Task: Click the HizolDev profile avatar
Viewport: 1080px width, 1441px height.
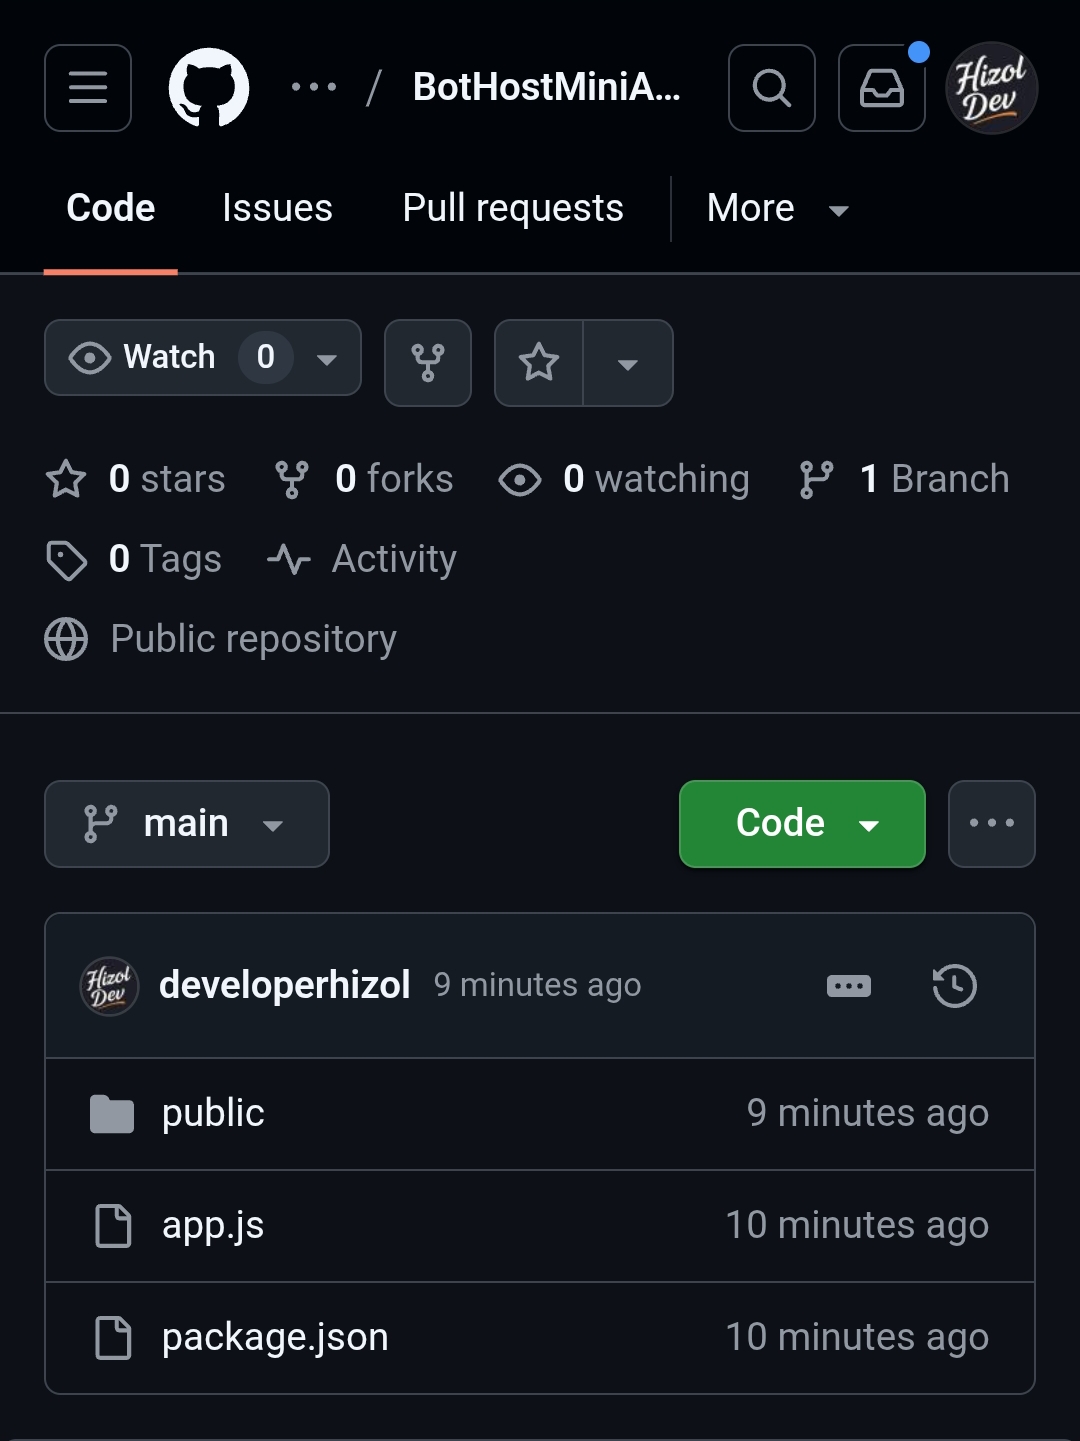Action: (991, 88)
